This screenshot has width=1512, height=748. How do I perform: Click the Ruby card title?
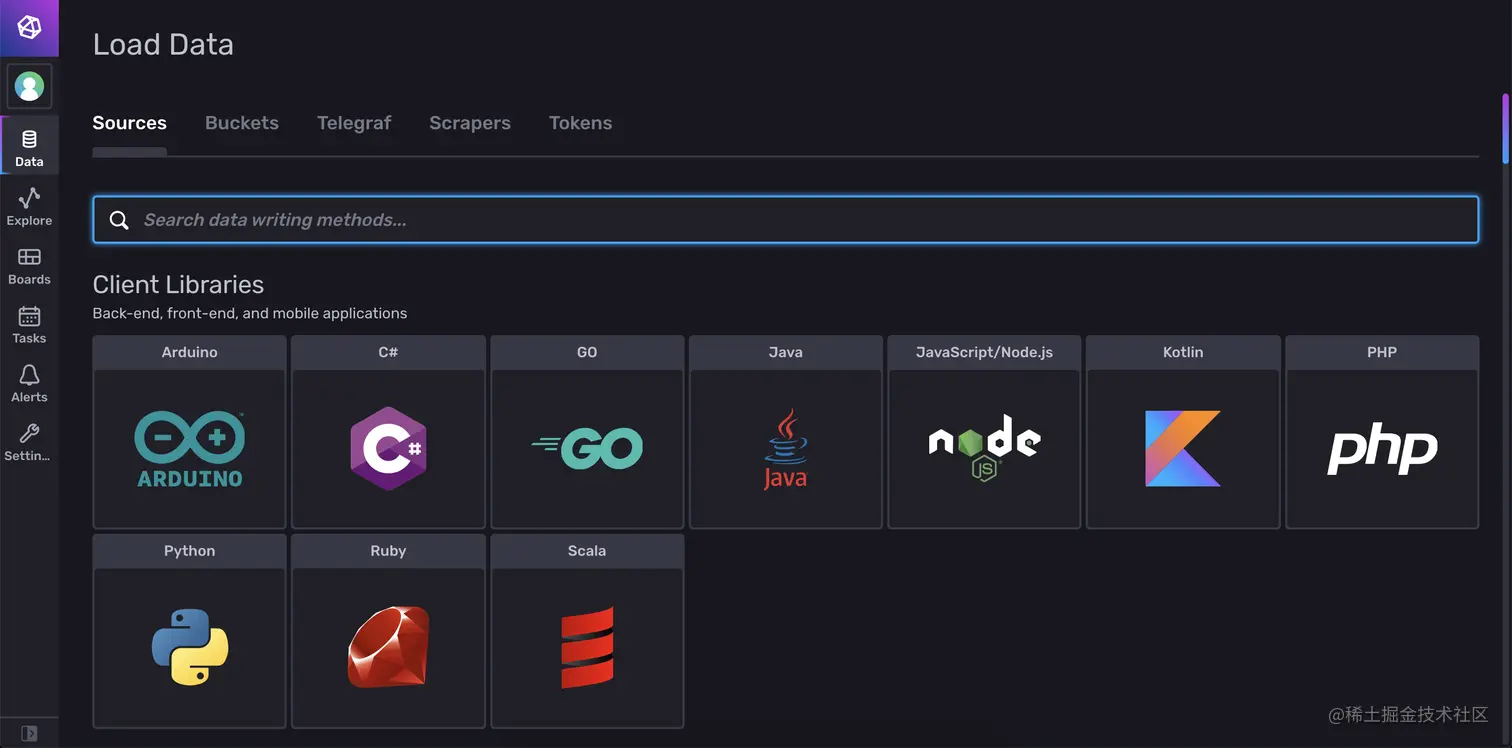[x=388, y=551]
